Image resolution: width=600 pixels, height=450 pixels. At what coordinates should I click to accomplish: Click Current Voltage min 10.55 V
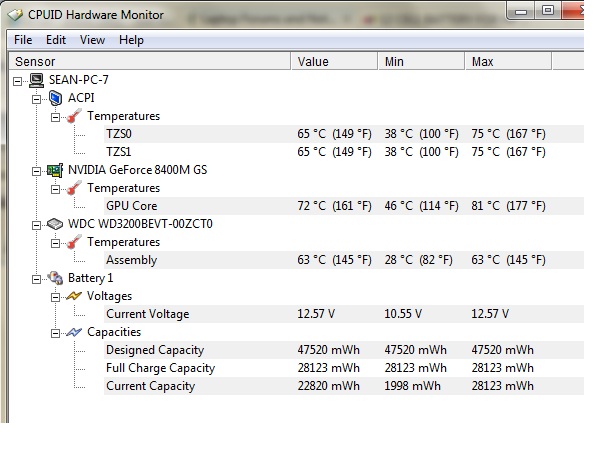403,314
